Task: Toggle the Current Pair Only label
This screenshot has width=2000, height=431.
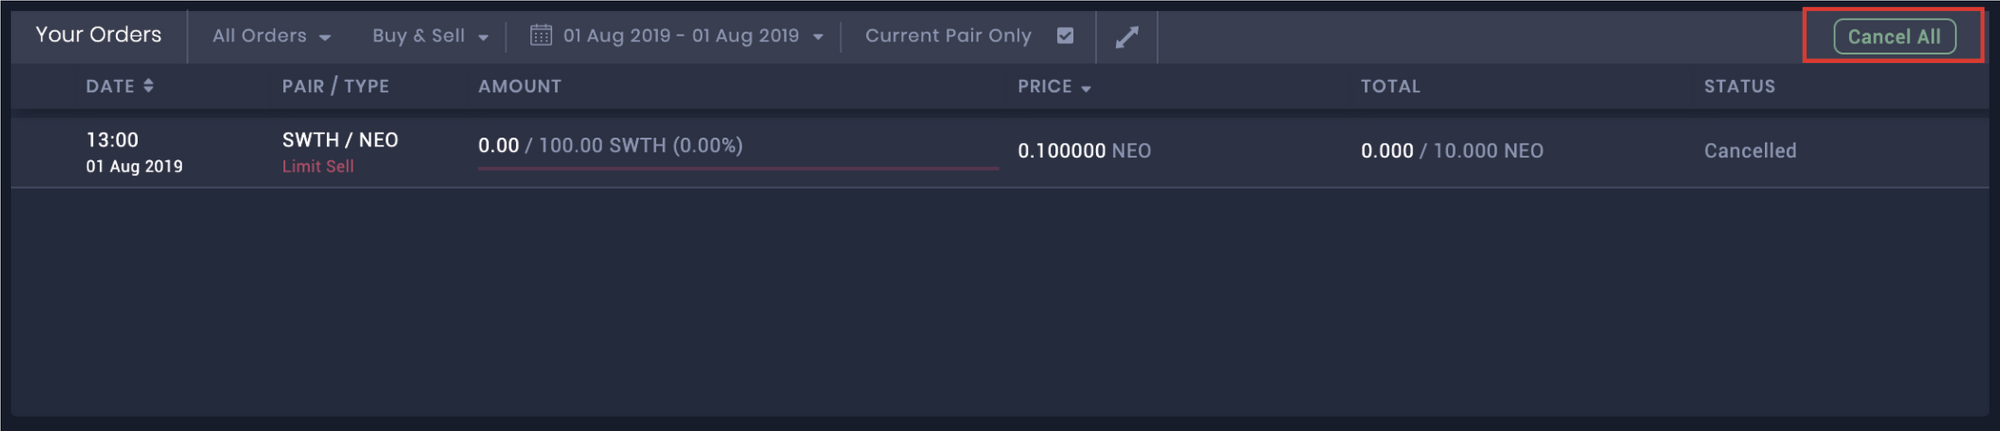Action: [948, 36]
